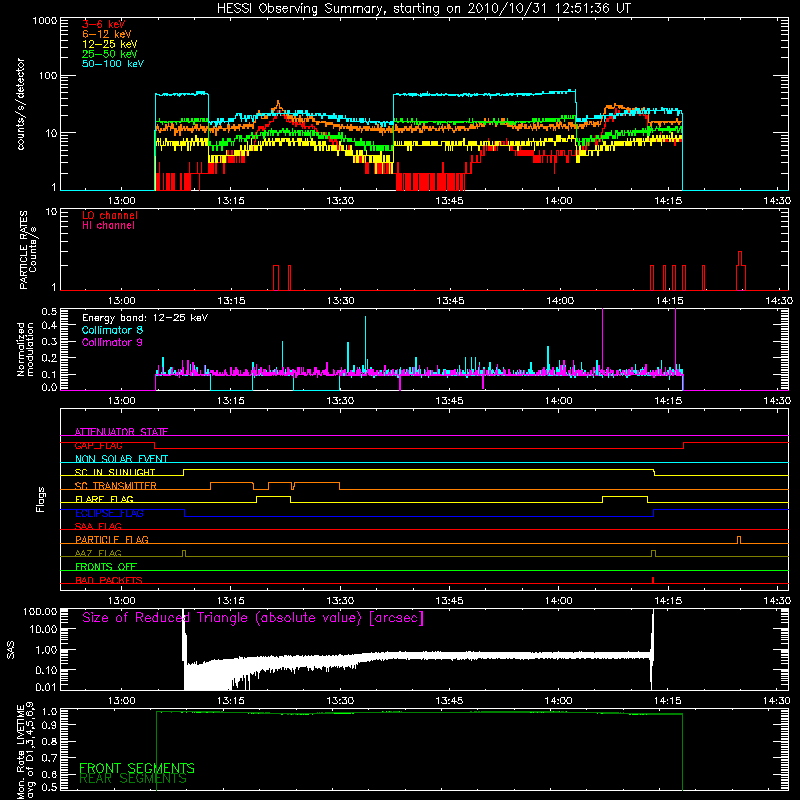Select the SC_IN_SUNLIGHT flag label
Image resolution: width=800 pixels, height=800 pixels.
click(x=115, y=472)
